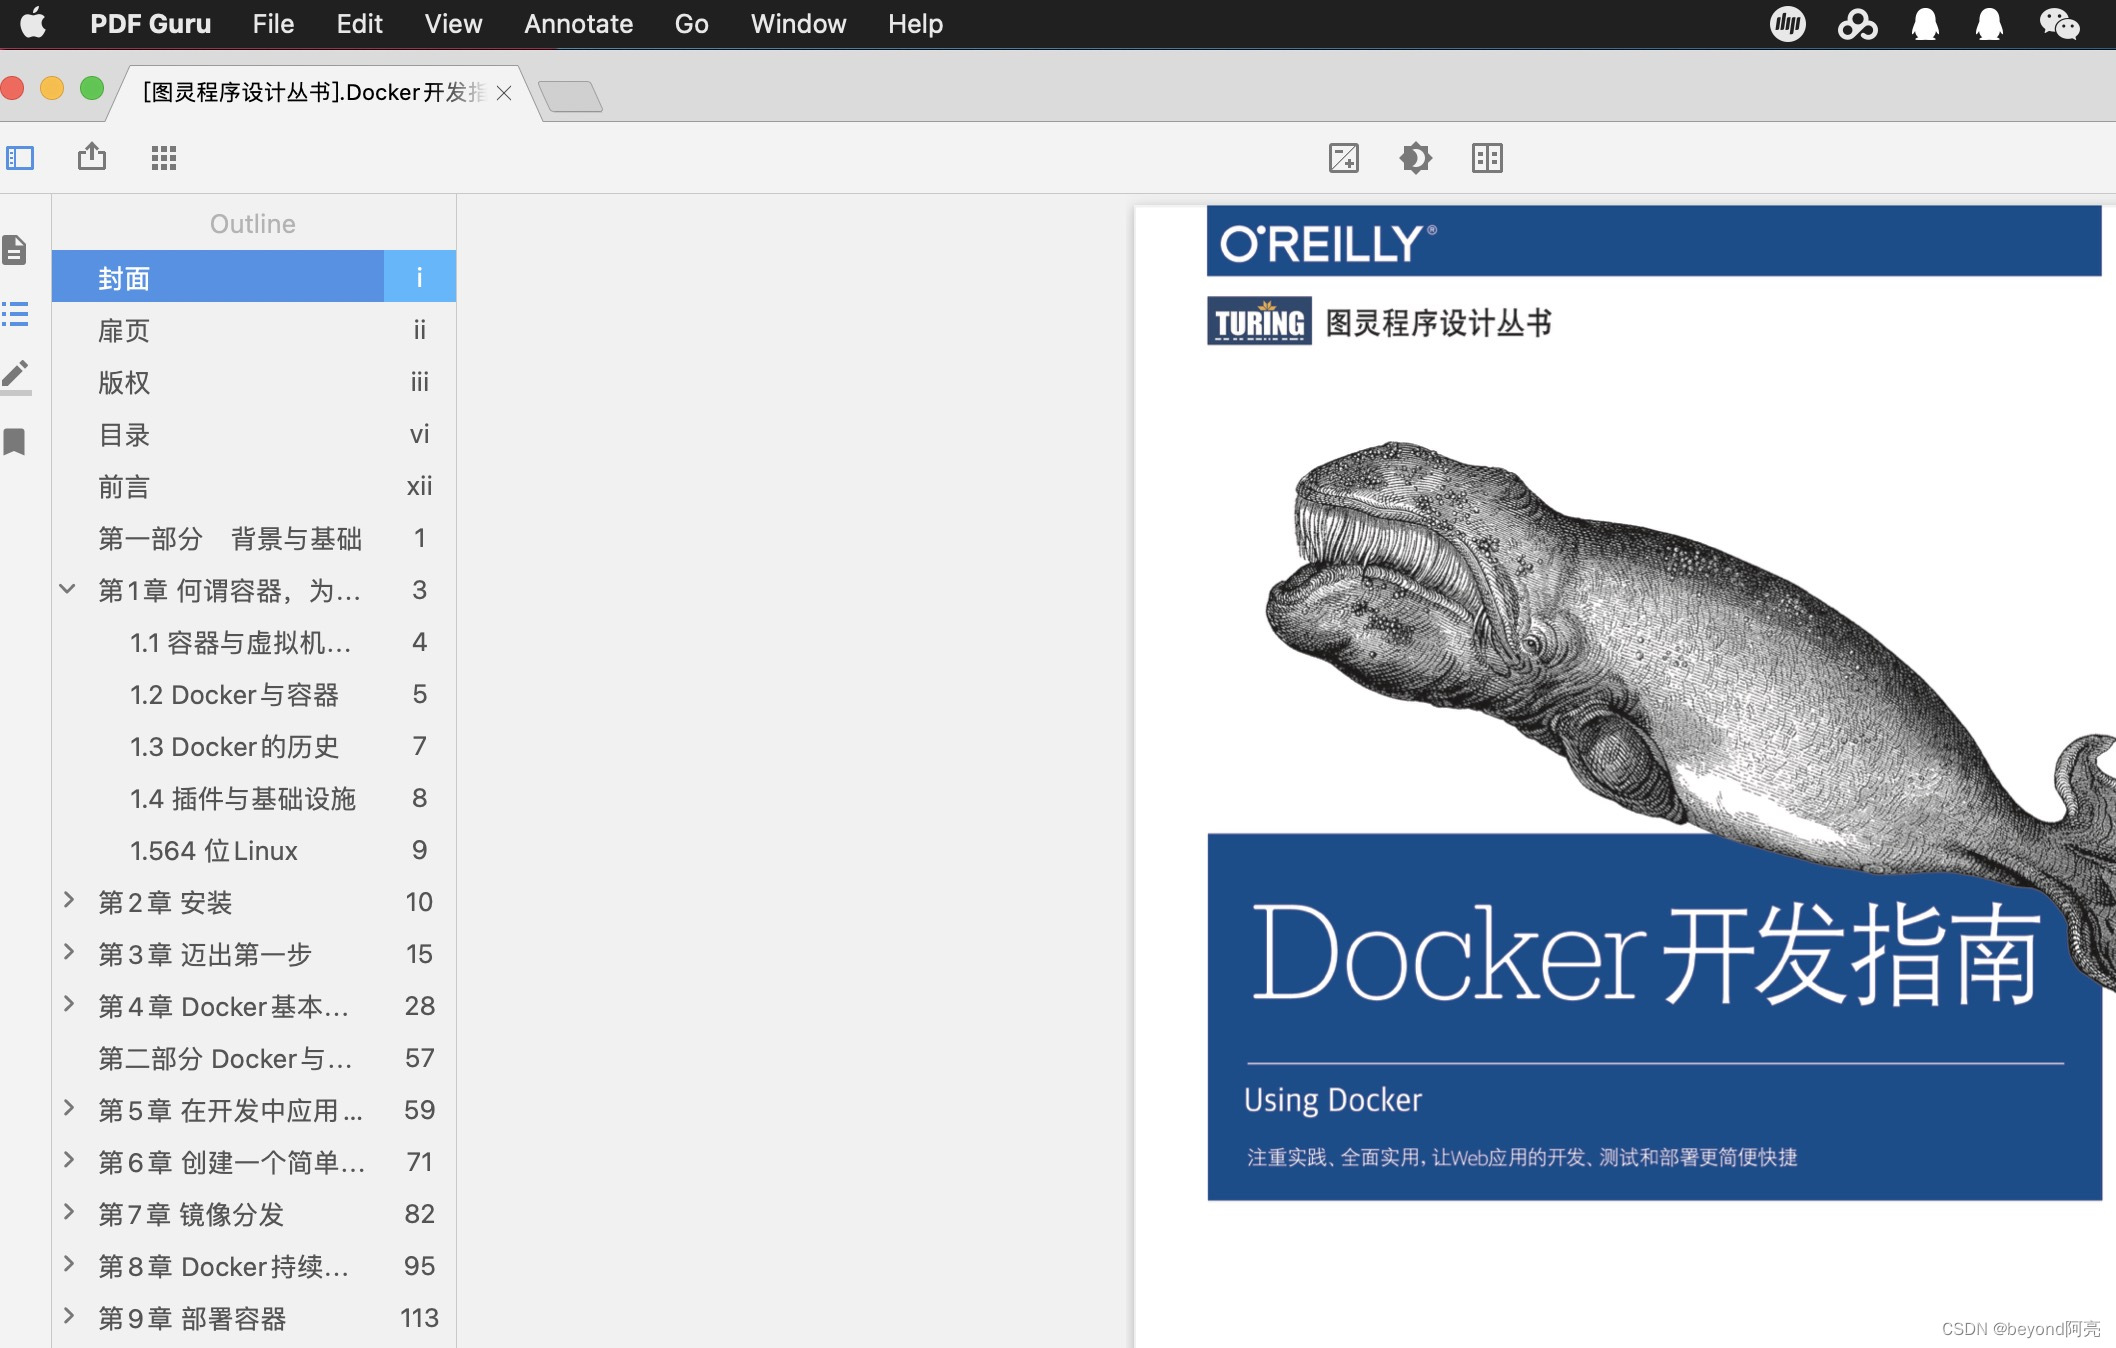
Task: Toggle two-page split view icon
Action: click(1487, 158)
